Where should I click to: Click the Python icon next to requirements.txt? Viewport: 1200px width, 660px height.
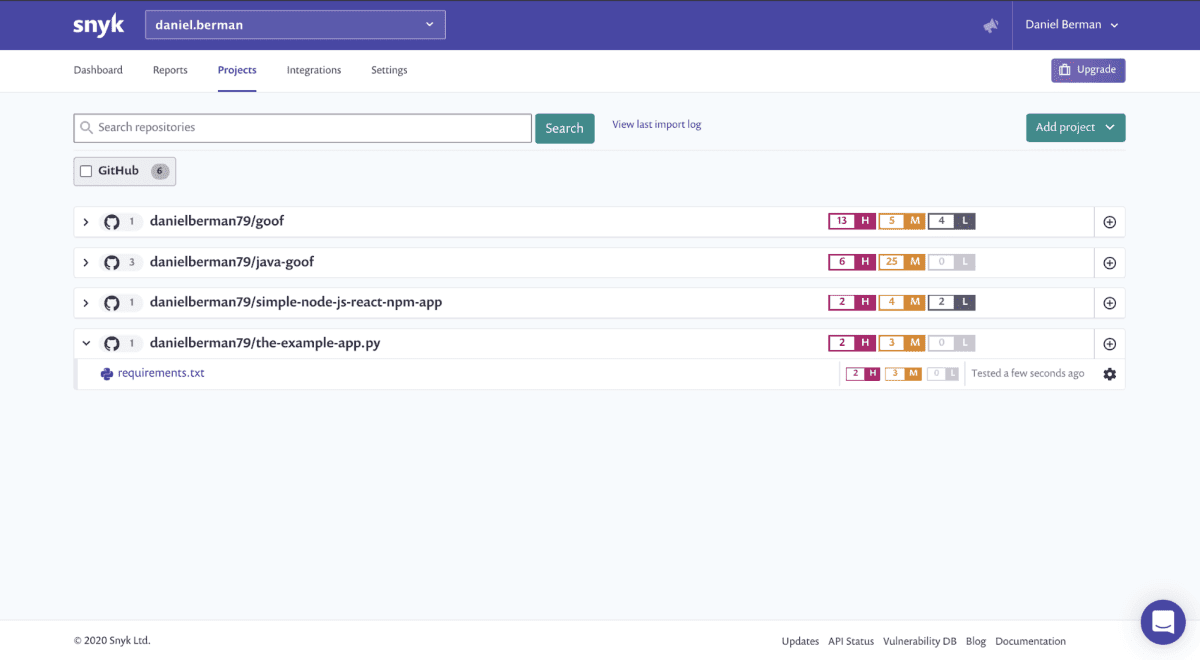(107, 374)
